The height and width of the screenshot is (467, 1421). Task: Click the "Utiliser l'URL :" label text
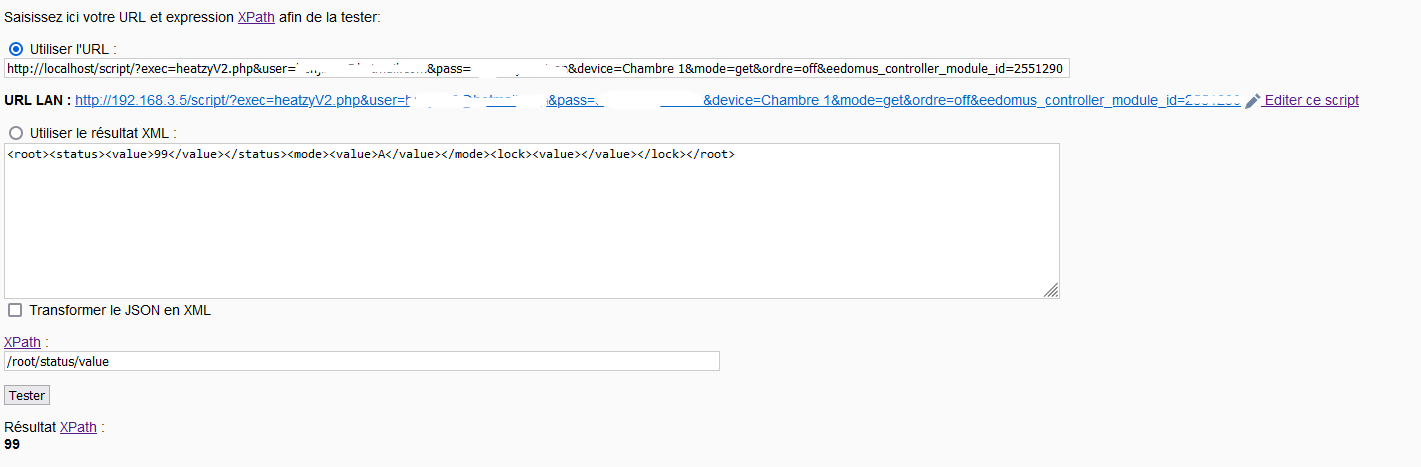(73, 49)
